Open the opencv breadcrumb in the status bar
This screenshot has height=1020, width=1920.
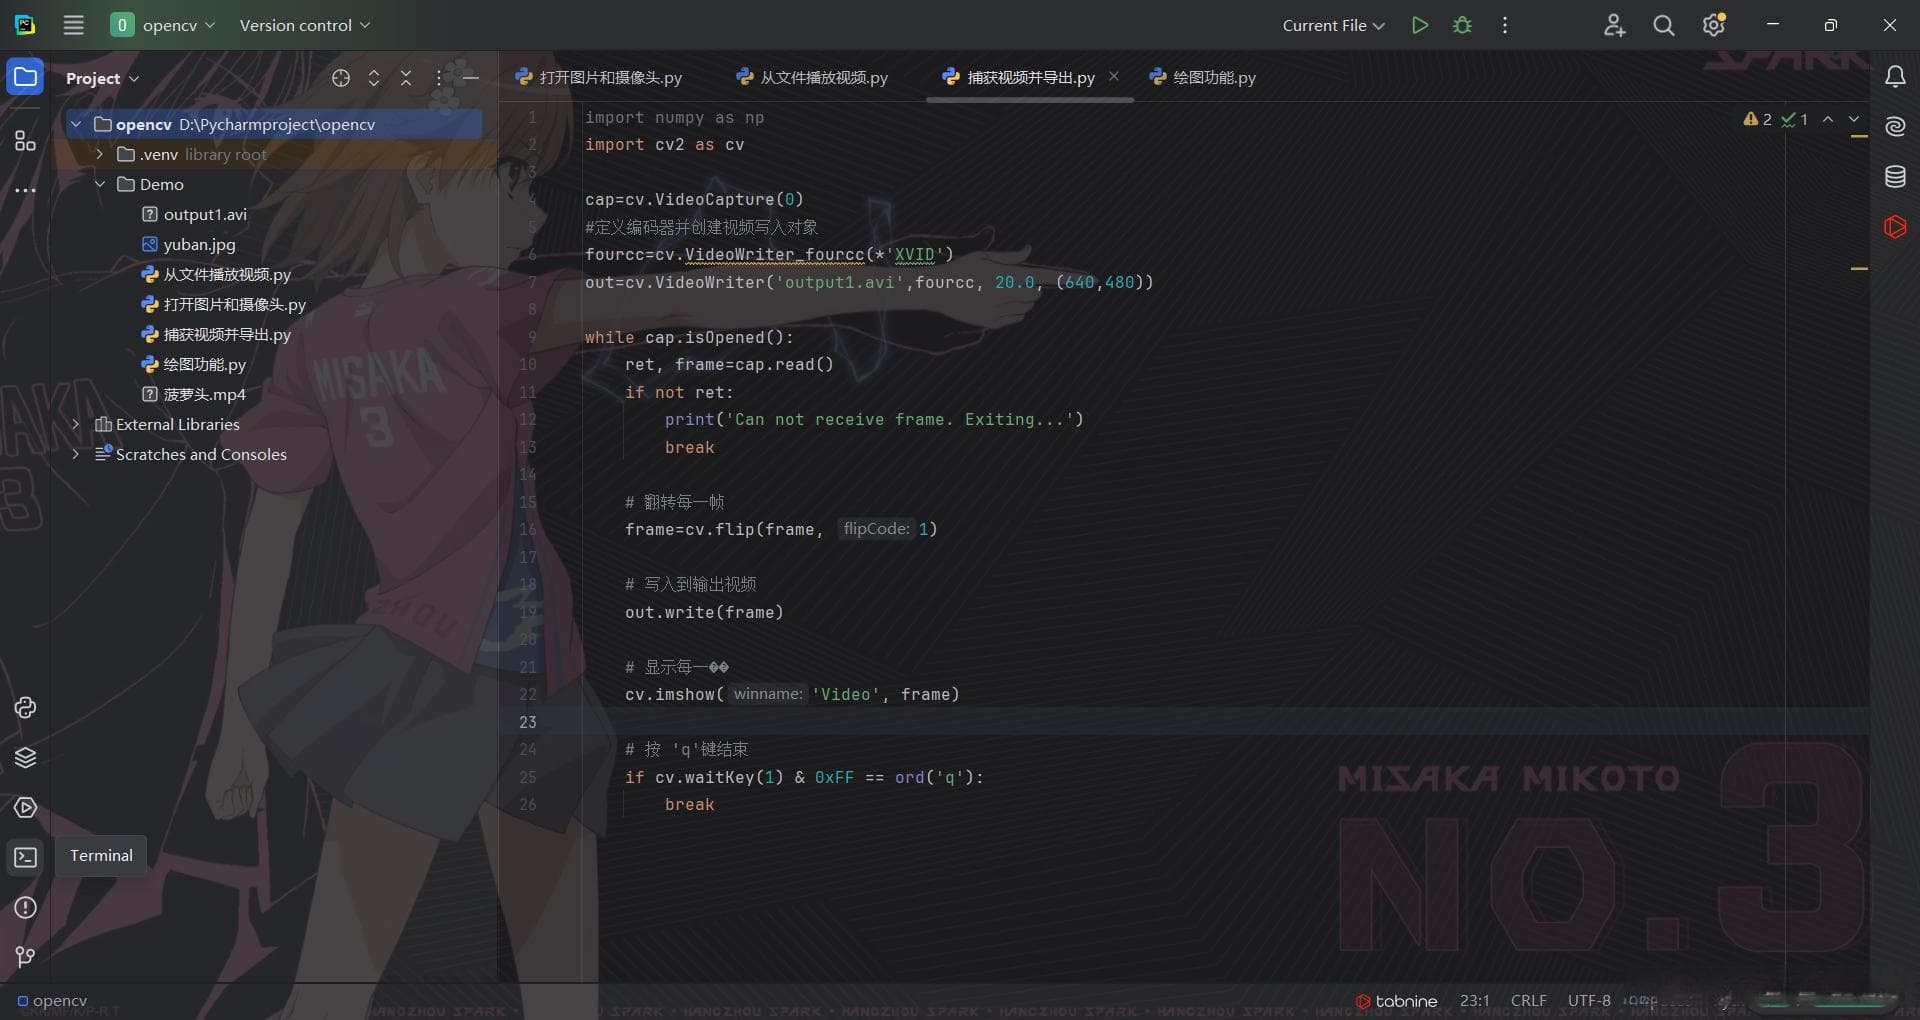click(53, 1001)
